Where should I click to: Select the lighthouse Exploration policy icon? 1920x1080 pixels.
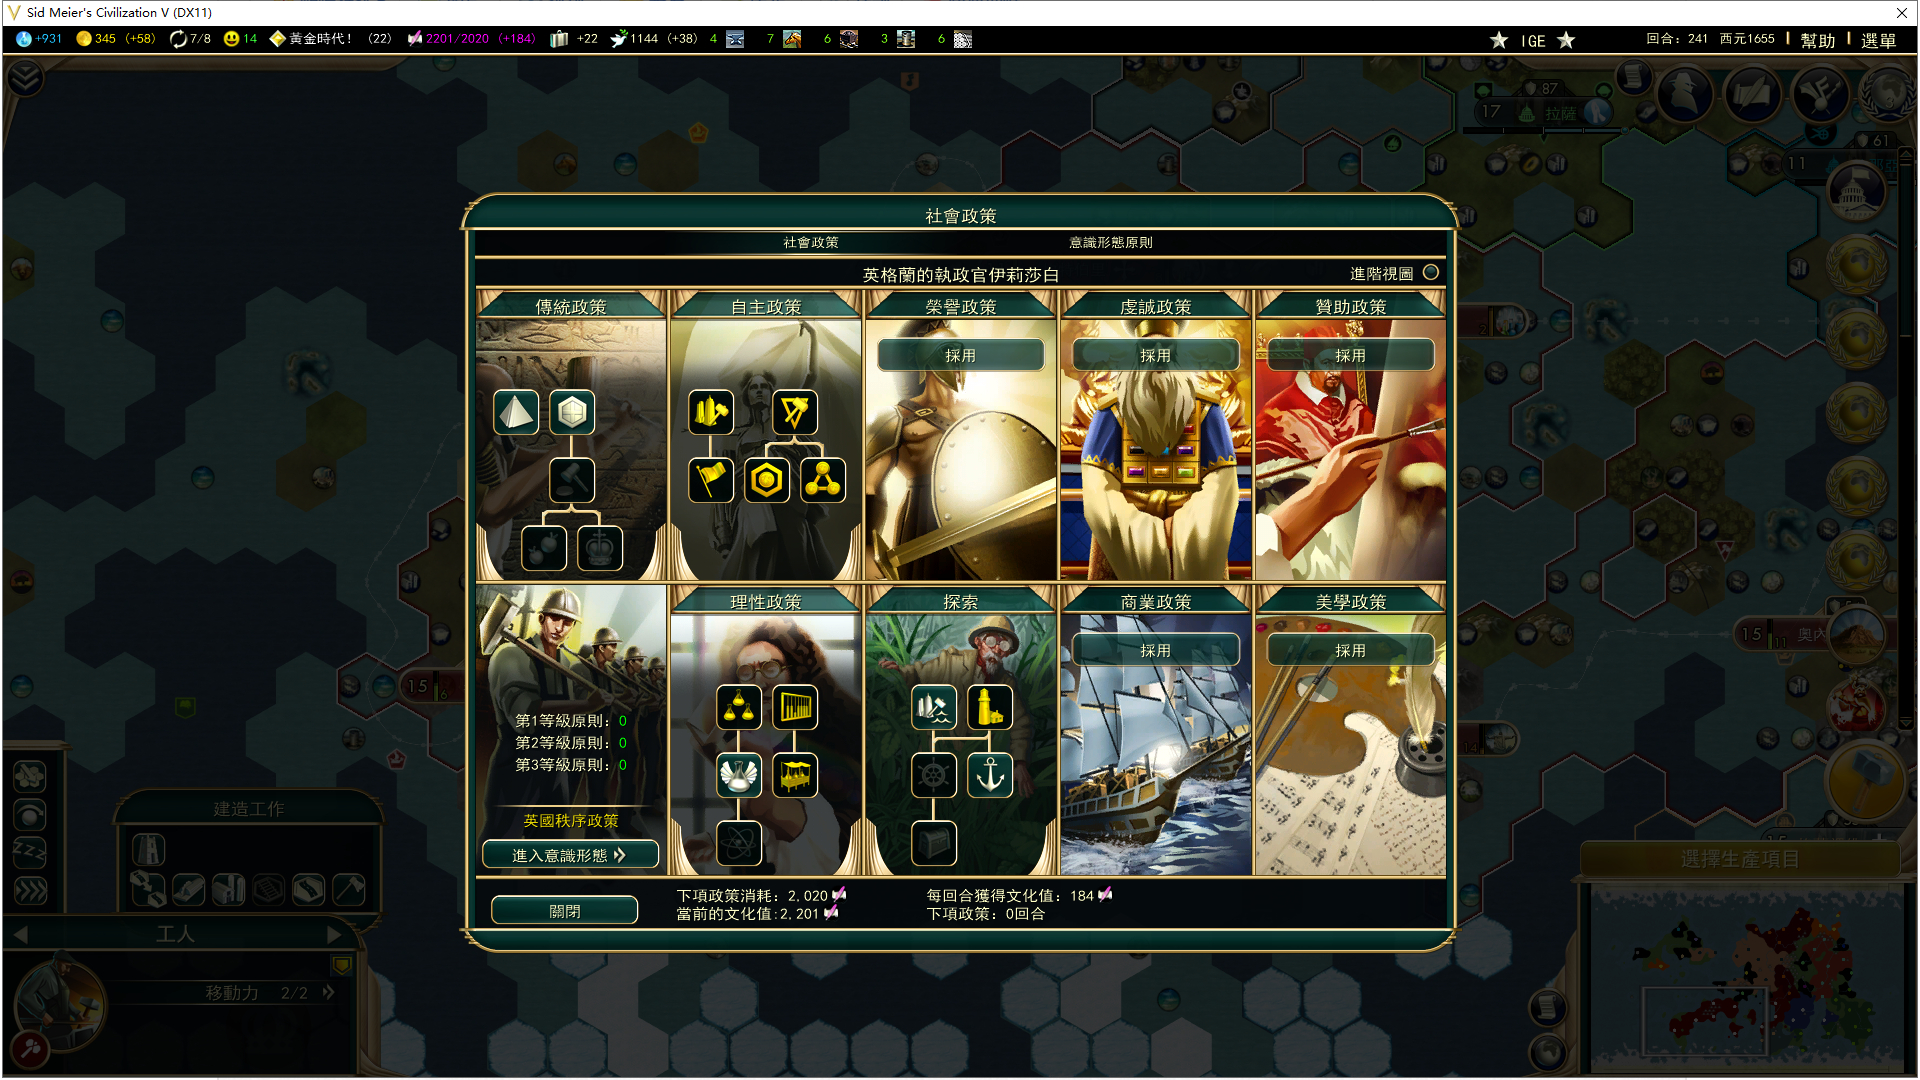(990, 707)
